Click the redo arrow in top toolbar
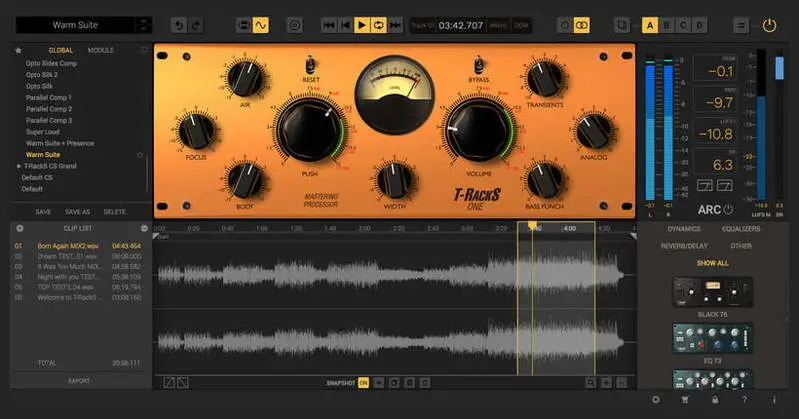The height and width of the screenshot is (419, 799). click(198, 25)
